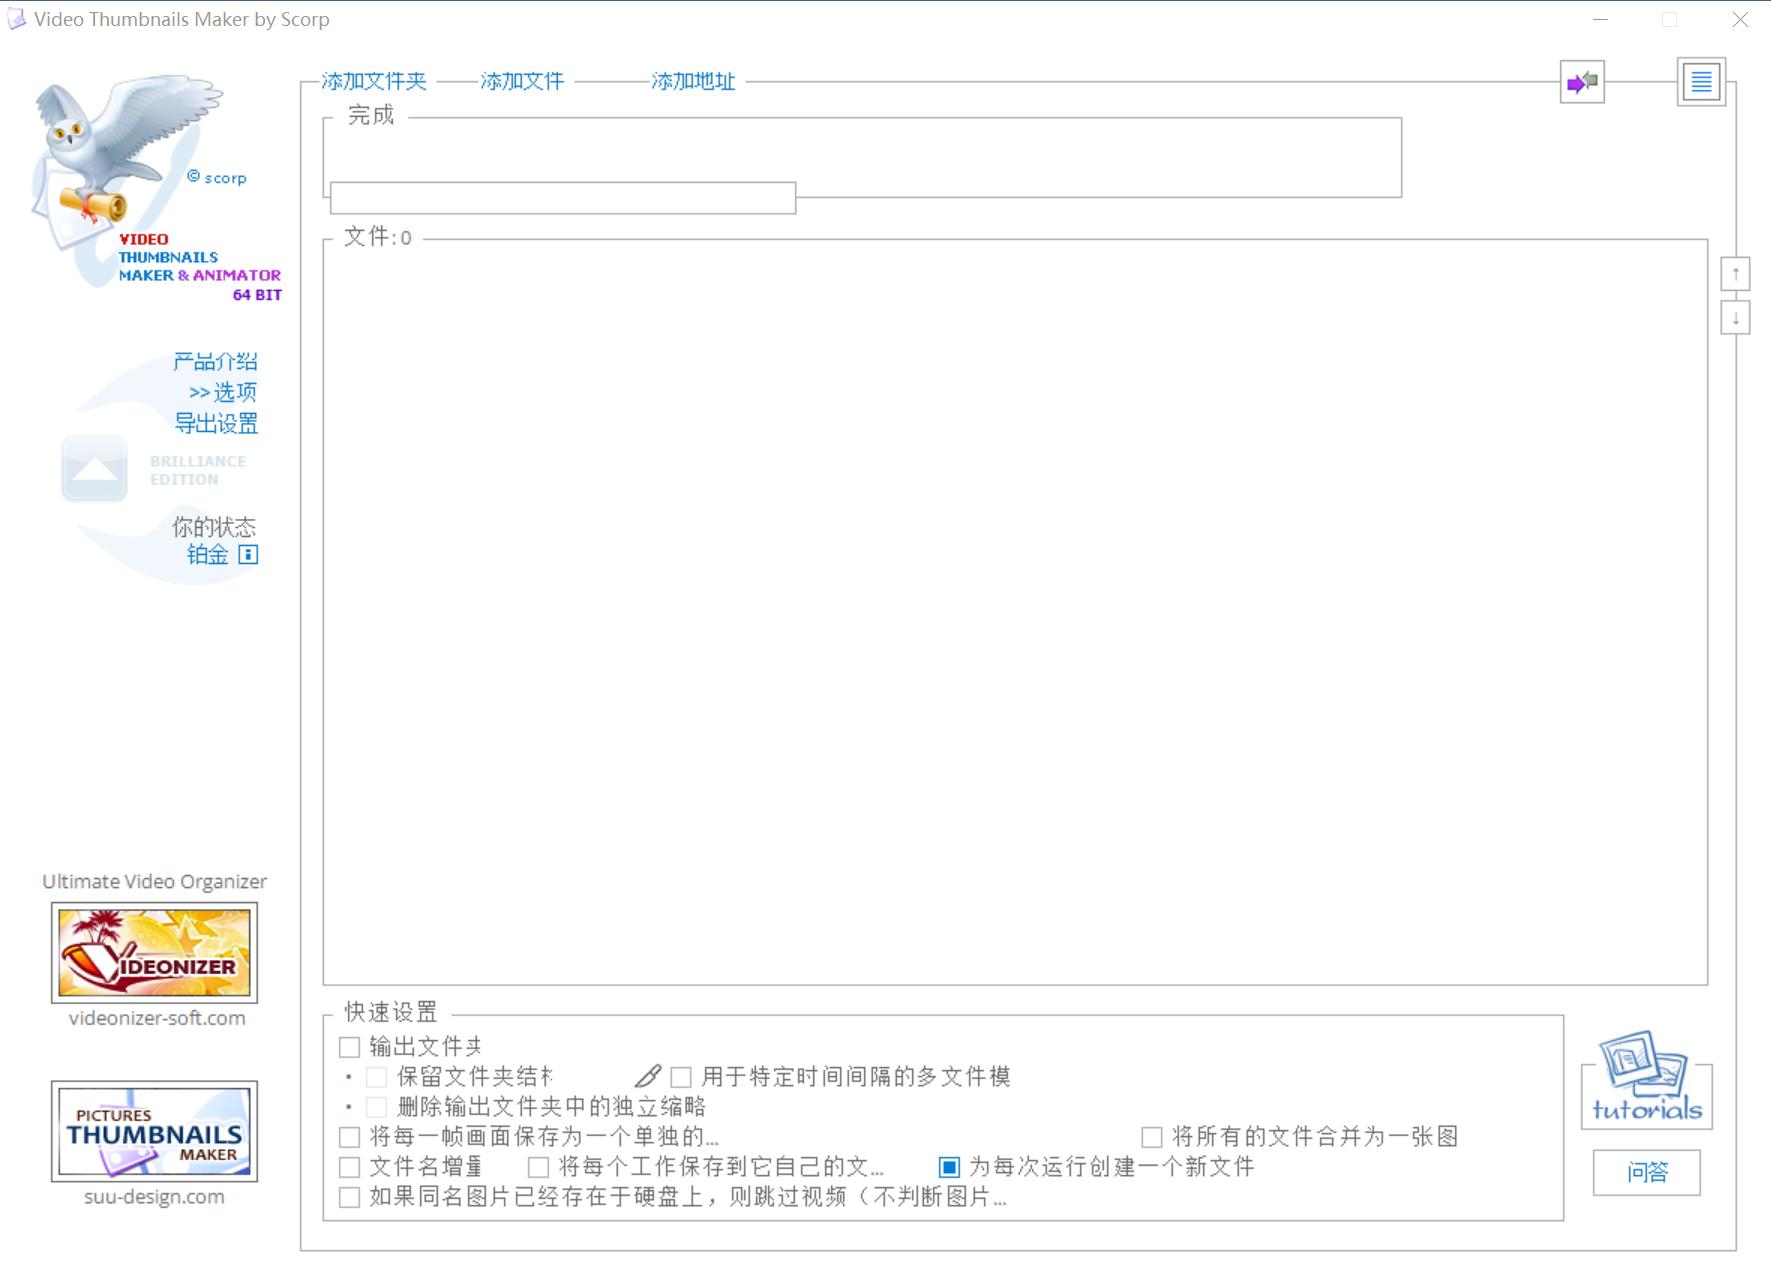Screen dimensions: 1771x1280
Task: Open the list view icon at top right
Action: pyautogui.click(x=1700, y=82)
